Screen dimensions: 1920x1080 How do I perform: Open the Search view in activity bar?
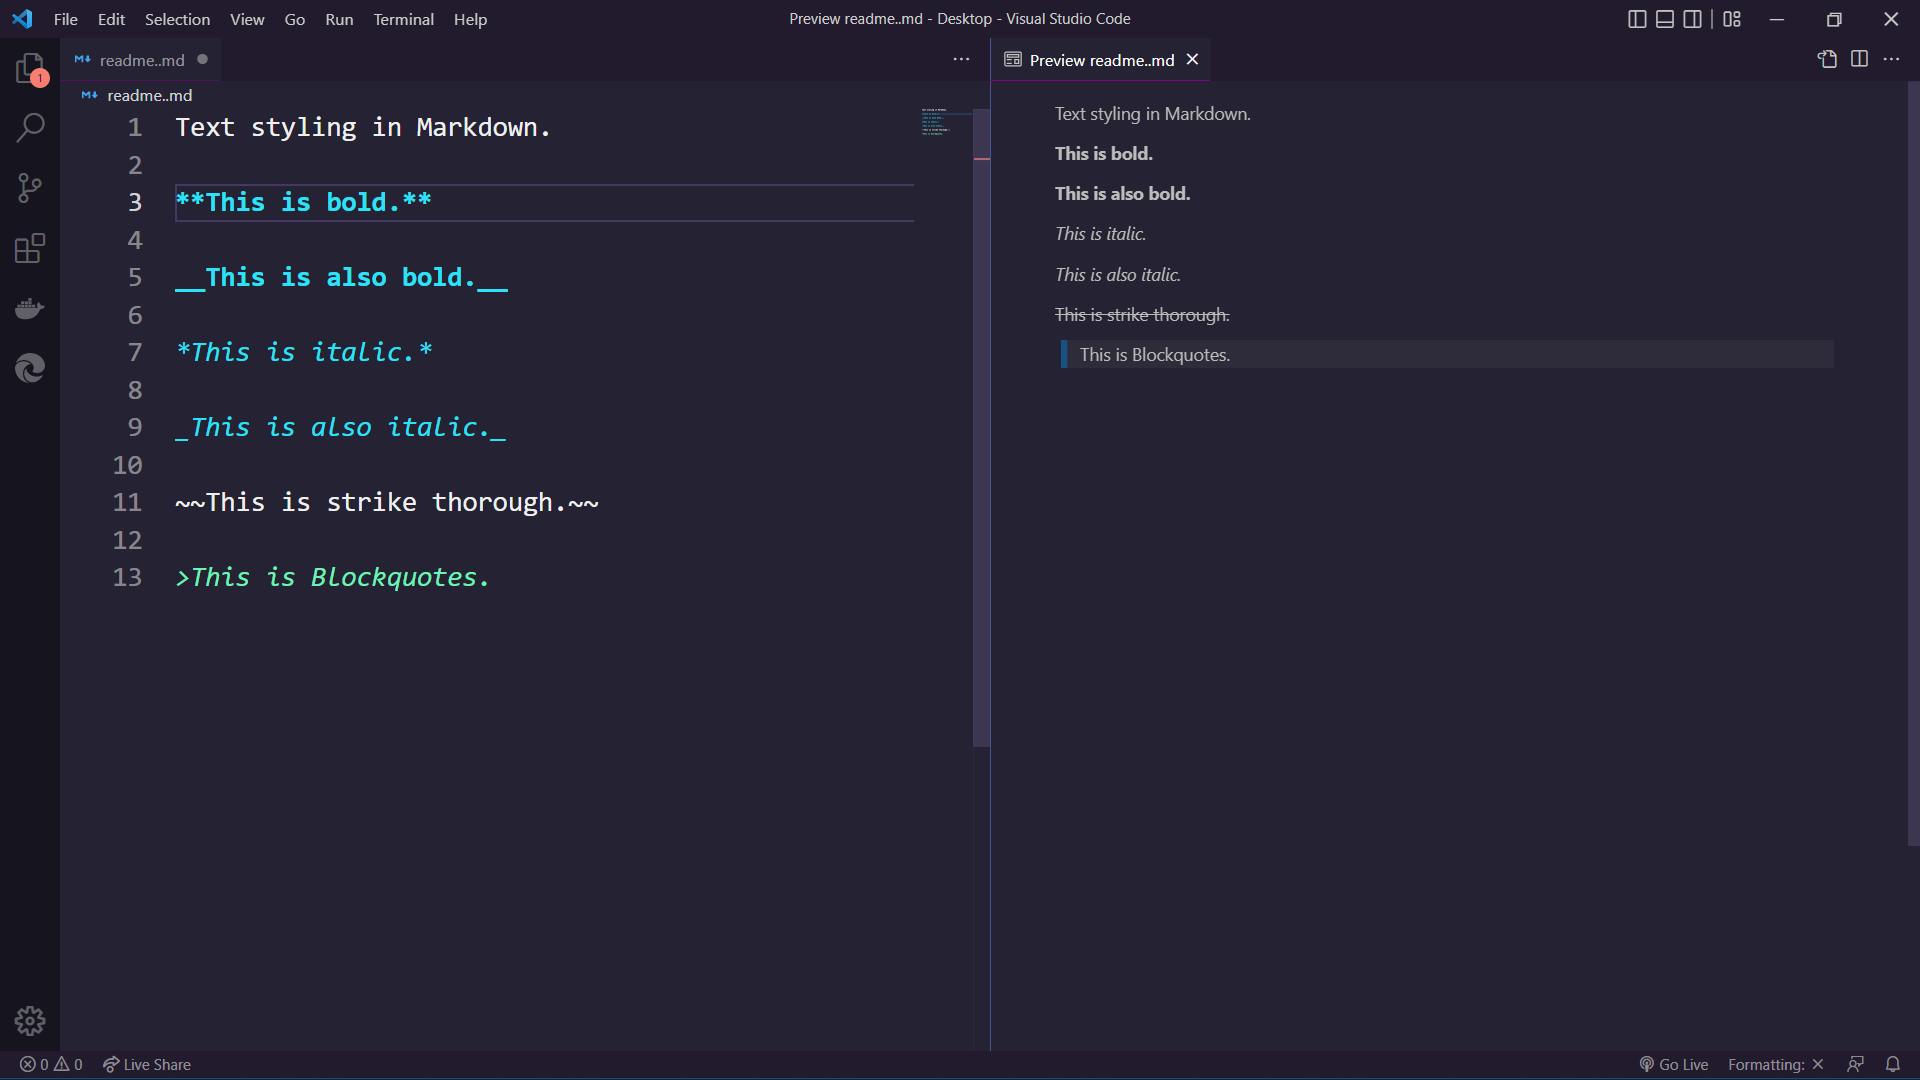click(30, 128)
